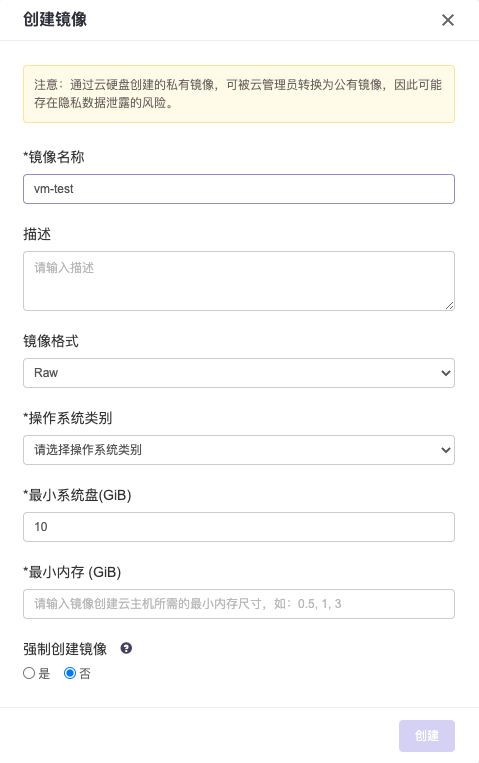Click the *操作系统类别 field label

click(x=68, y=418)
